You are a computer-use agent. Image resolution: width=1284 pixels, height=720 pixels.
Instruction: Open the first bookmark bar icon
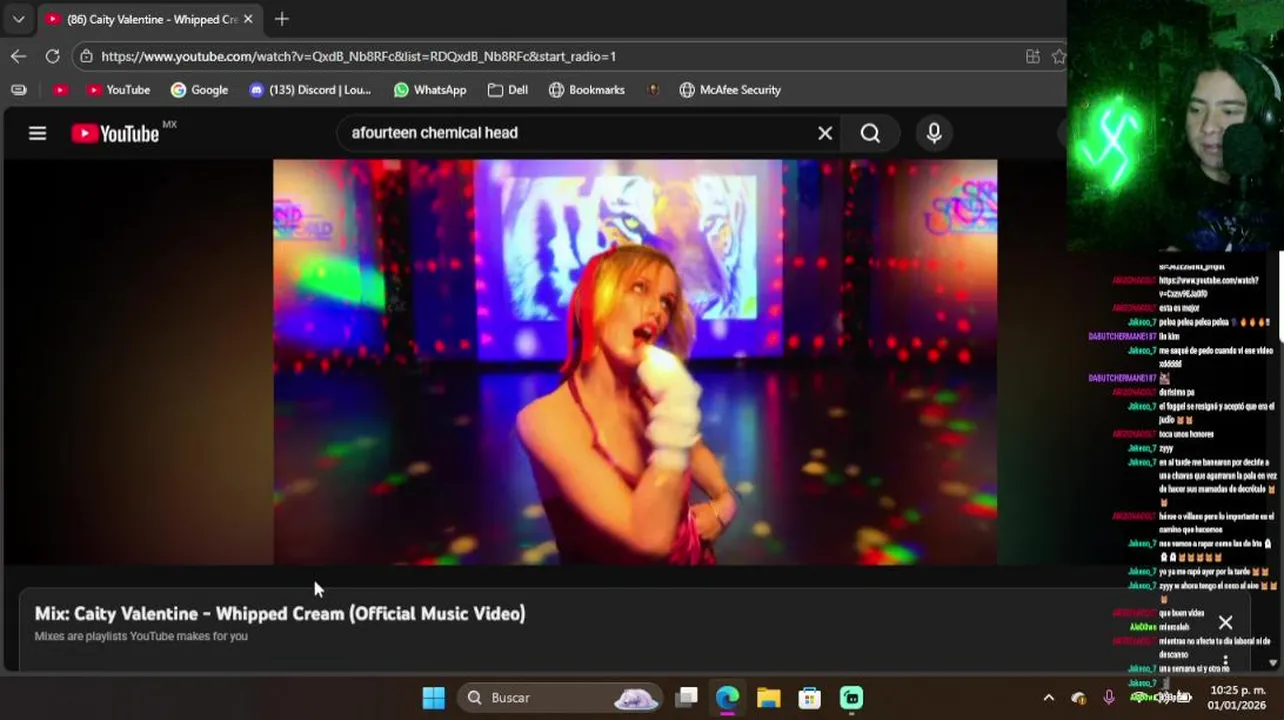(18, 90)
